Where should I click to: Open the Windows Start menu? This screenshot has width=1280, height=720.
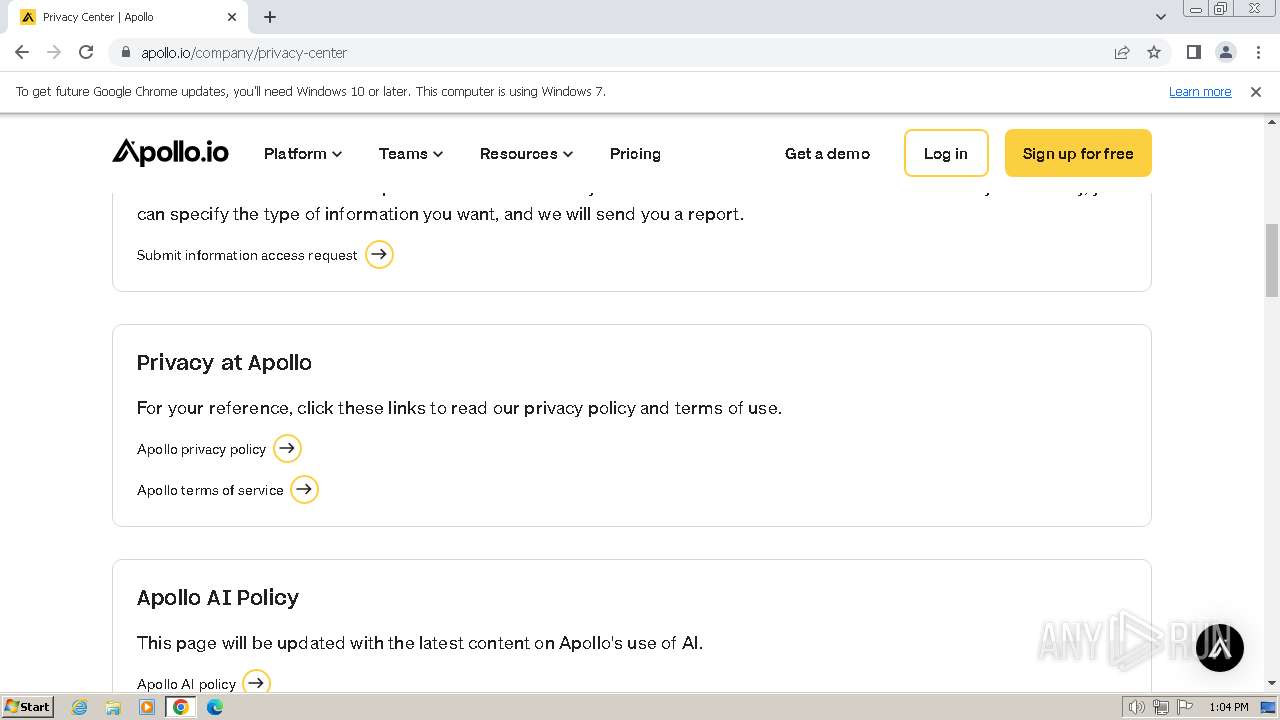(27, 707)
